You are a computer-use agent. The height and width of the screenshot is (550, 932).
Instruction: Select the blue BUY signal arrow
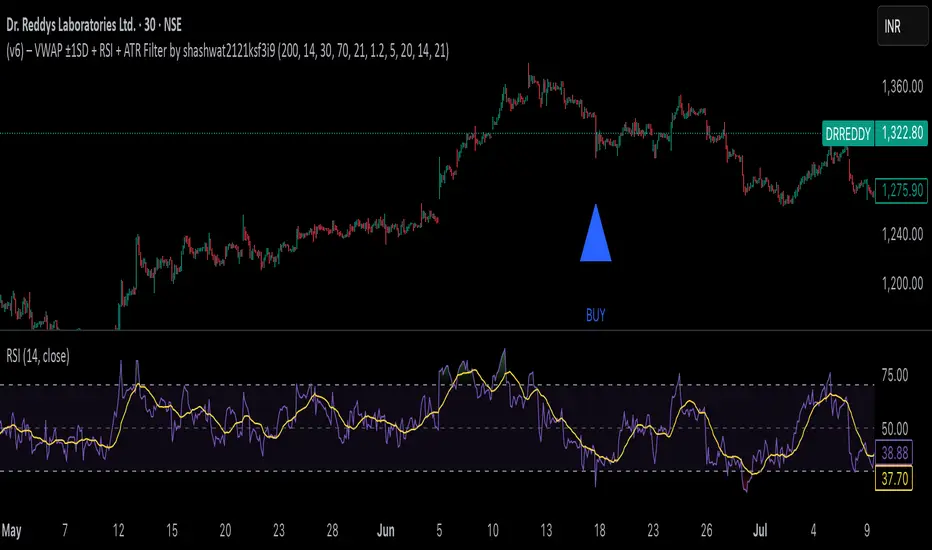coord(596,233)
